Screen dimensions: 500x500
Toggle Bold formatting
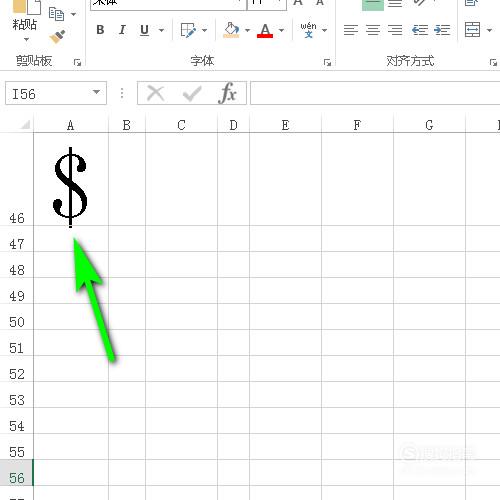coord(100,30)
